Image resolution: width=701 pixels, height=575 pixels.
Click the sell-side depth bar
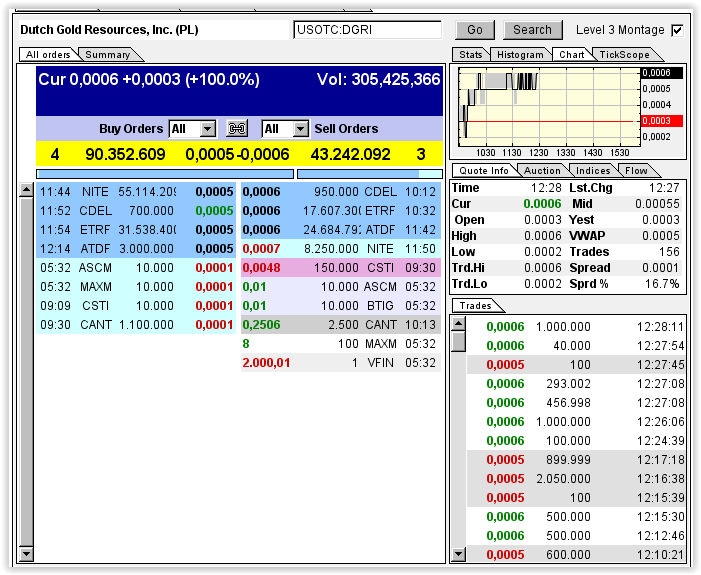click(370, 174)
